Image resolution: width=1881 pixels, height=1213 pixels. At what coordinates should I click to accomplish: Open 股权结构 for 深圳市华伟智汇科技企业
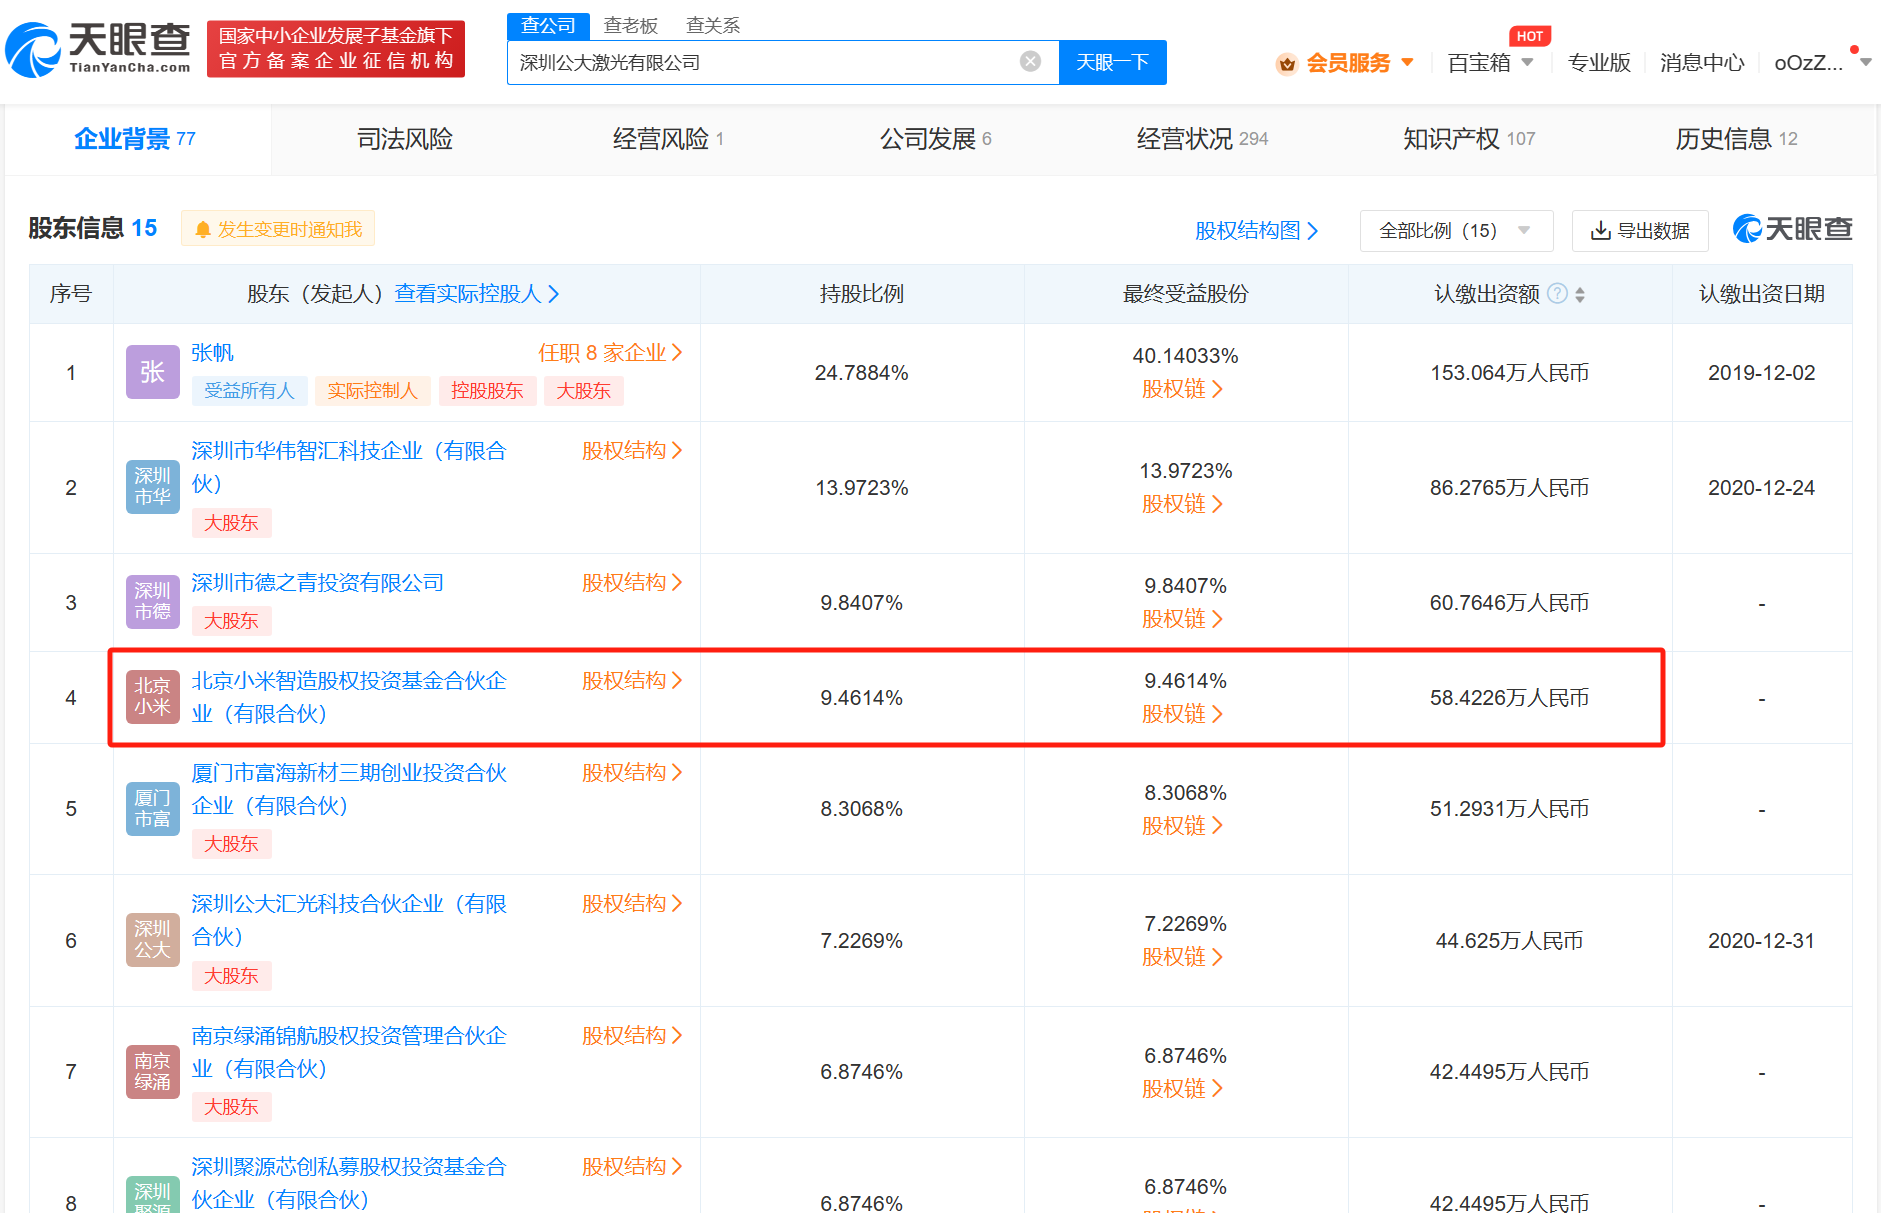click(x=631, y=451)
